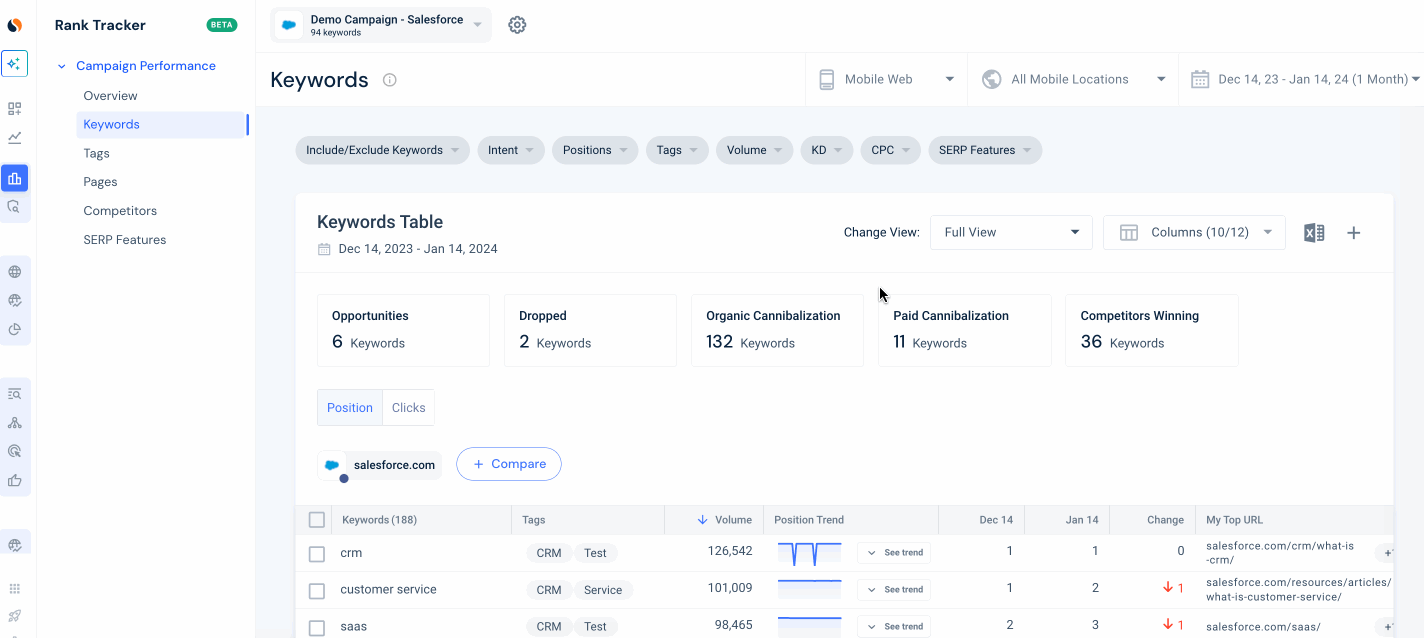
Task: Toggle the select-all checkbox in table header
Action: [317, 520]
